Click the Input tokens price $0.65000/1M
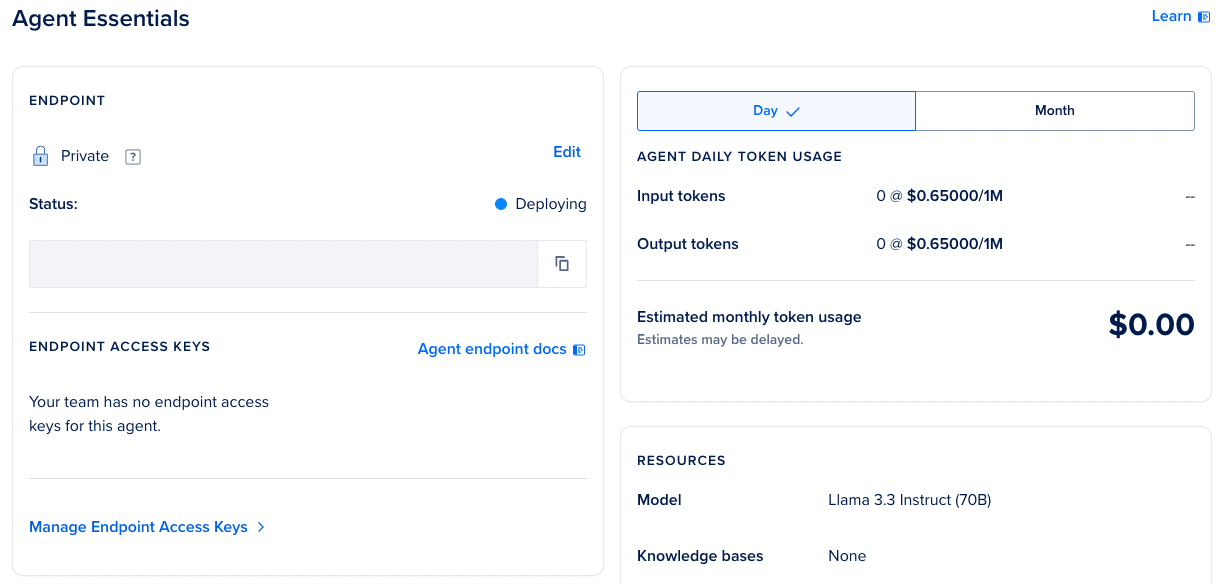The width and height of the screenshot is (1218, 585). click(x=954, y=196)
